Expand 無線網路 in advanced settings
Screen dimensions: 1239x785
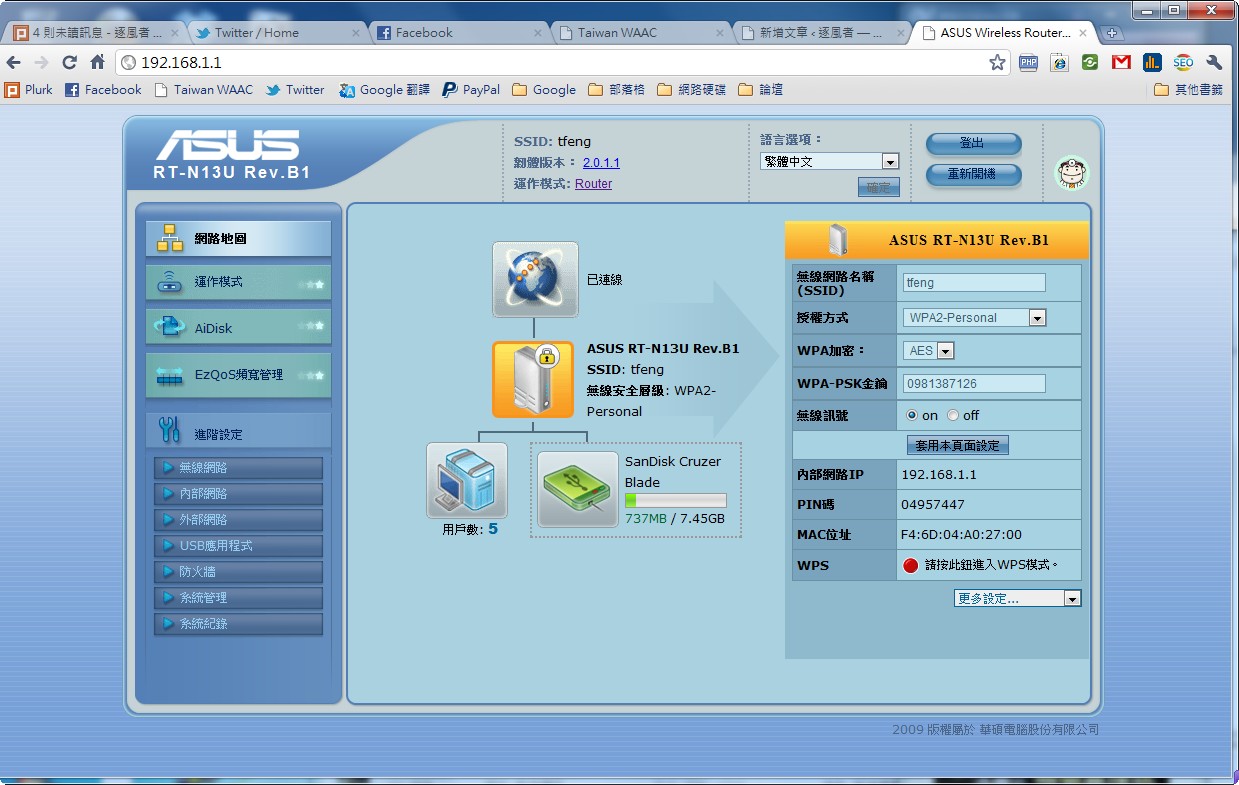tap(238, 468)
